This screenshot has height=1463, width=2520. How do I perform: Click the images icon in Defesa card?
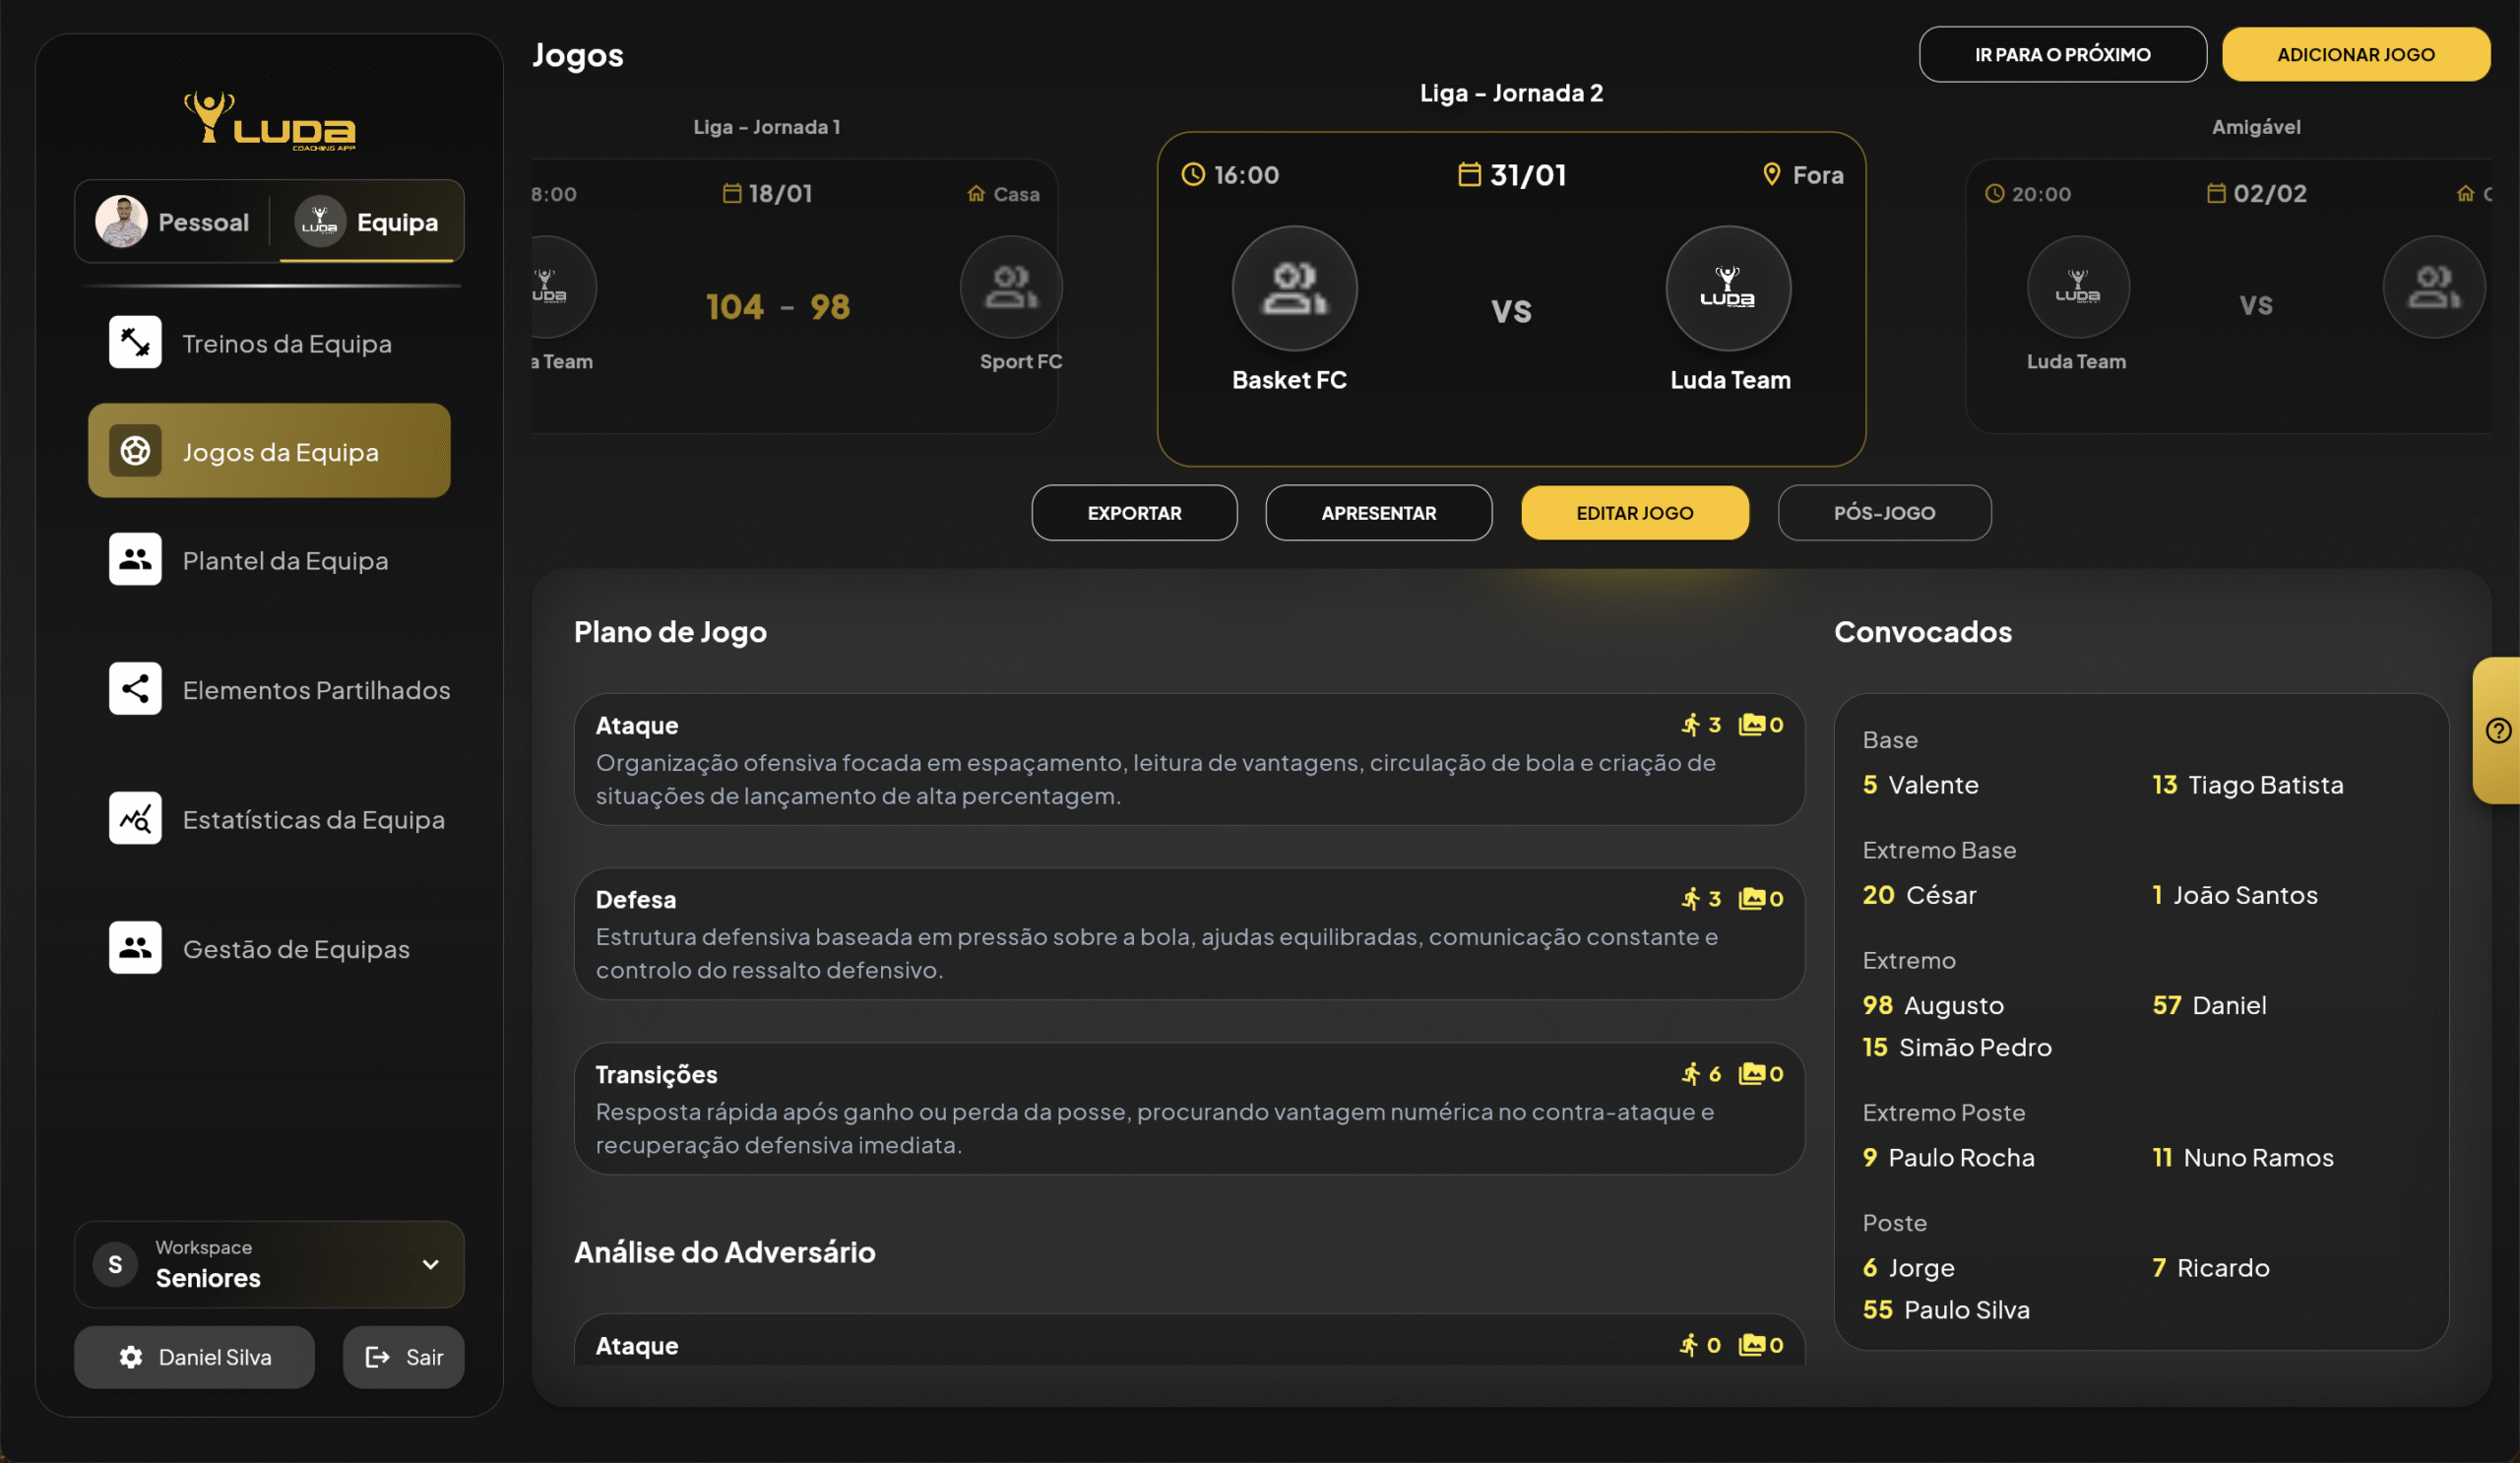(x=1751, y=899)
